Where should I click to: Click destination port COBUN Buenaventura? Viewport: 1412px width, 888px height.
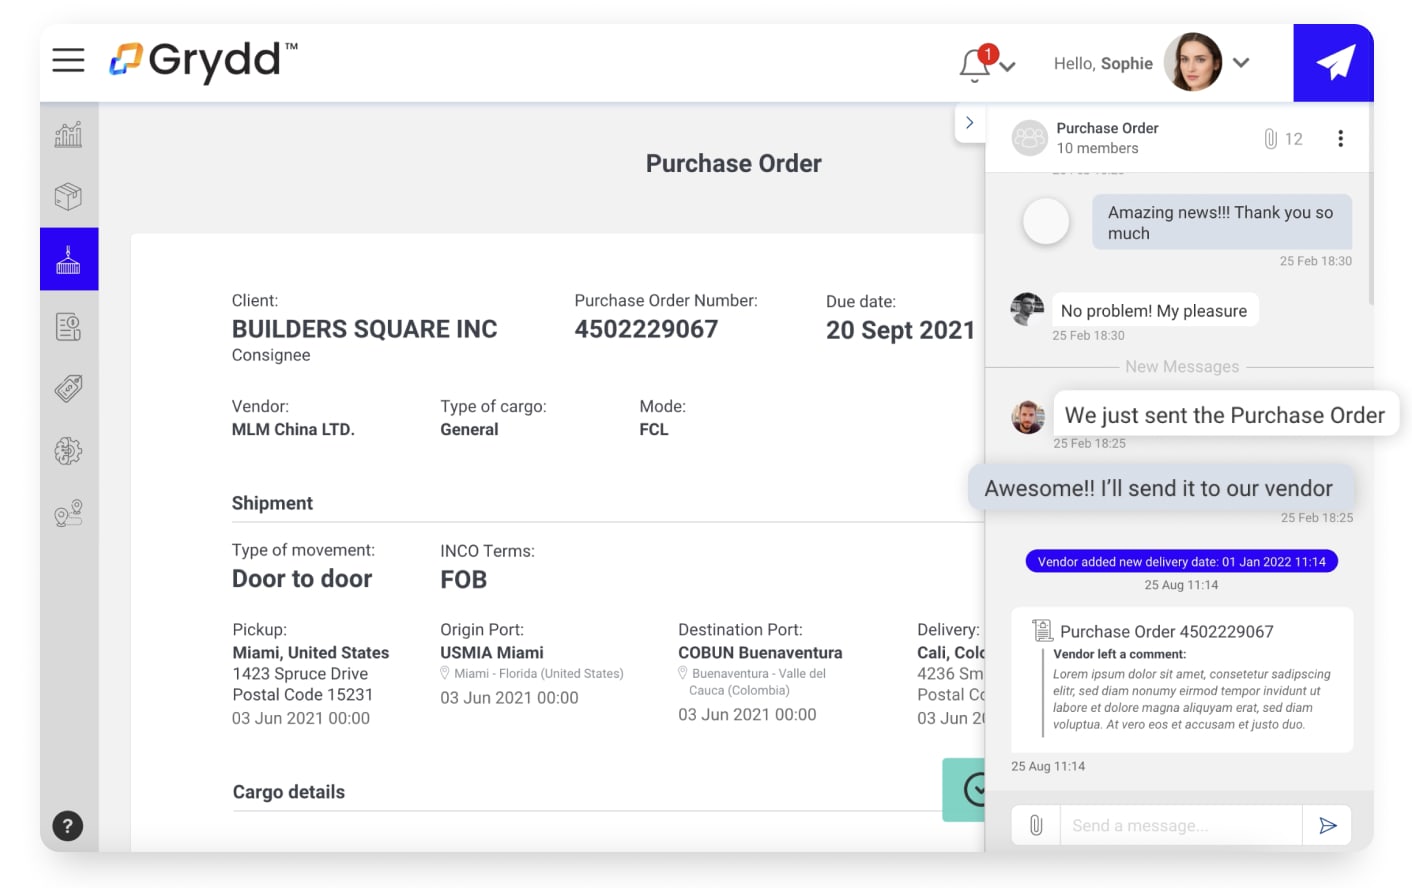[x=760, y=652]
